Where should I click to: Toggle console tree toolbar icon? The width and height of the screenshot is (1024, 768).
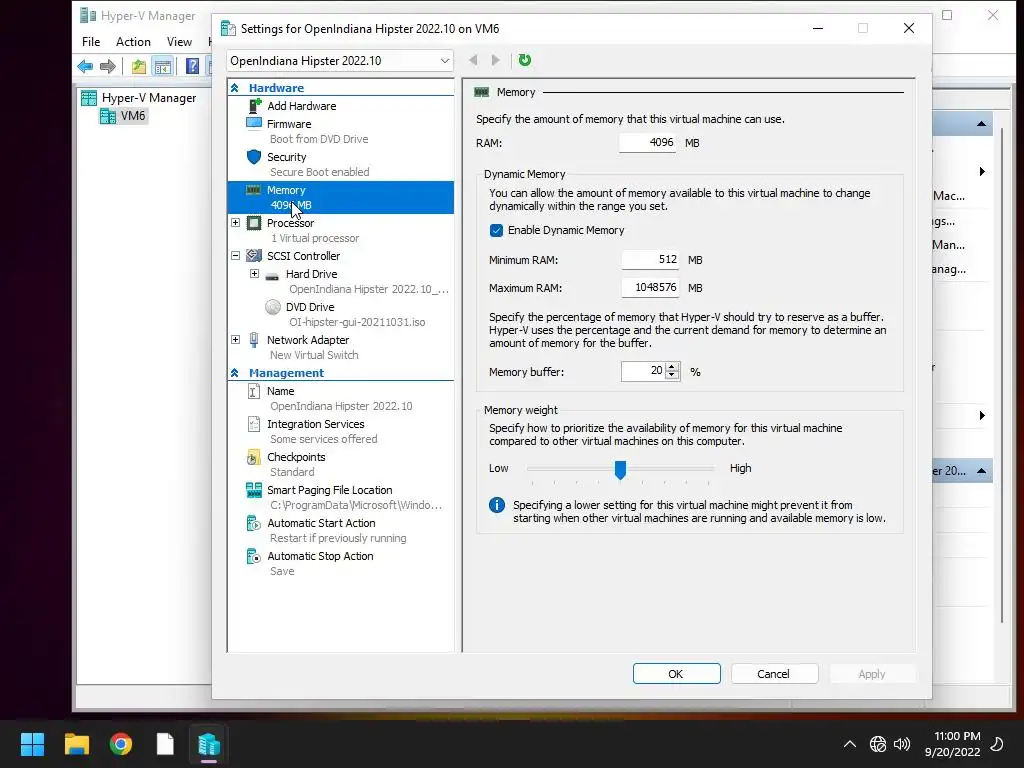(x=162, y=66)
